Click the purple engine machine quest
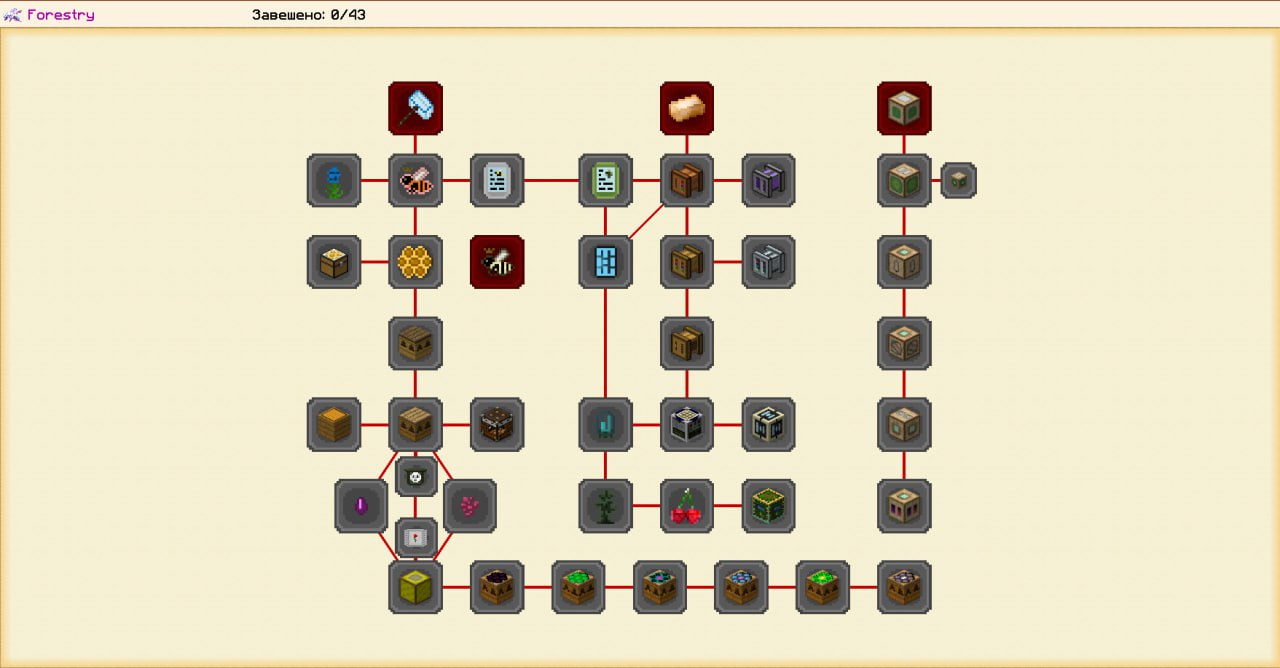 [x=768, y=181]
